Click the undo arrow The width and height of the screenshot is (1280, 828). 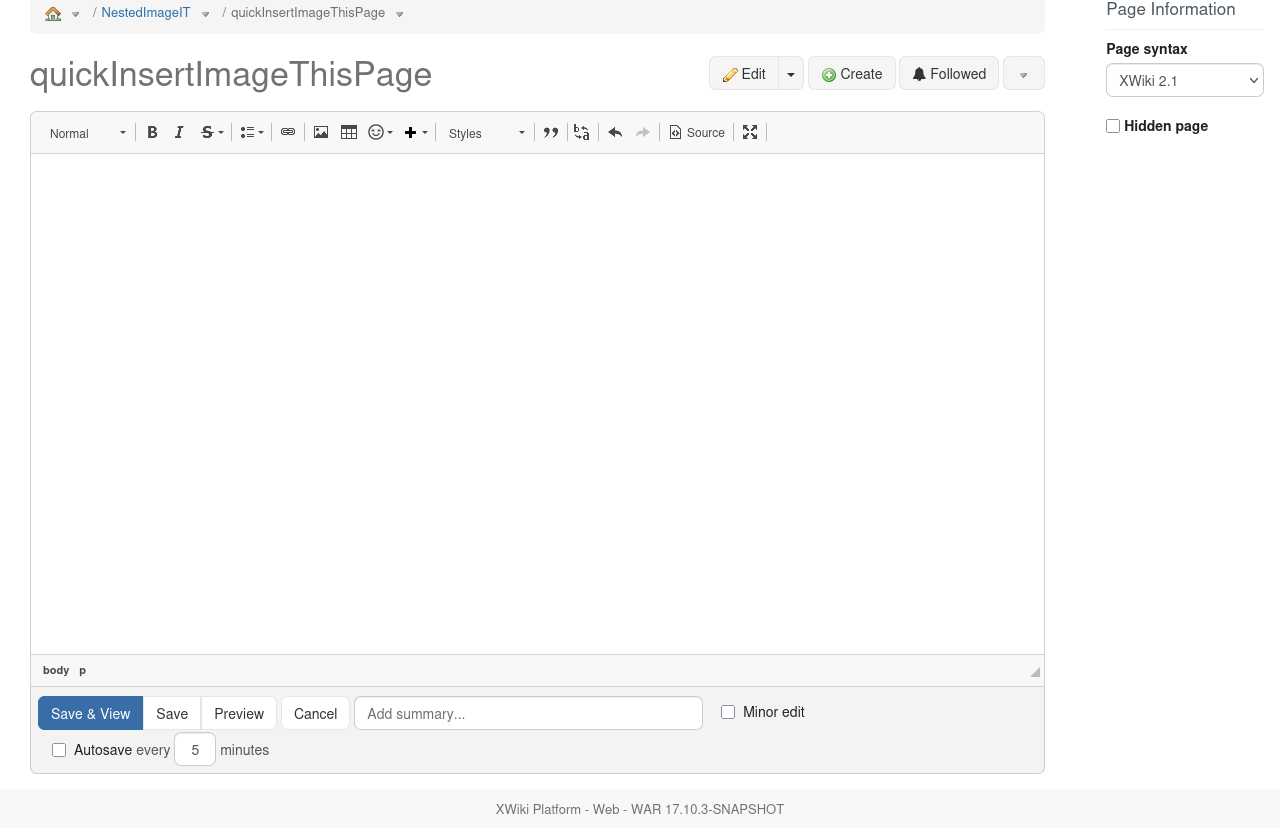[615, 132]
